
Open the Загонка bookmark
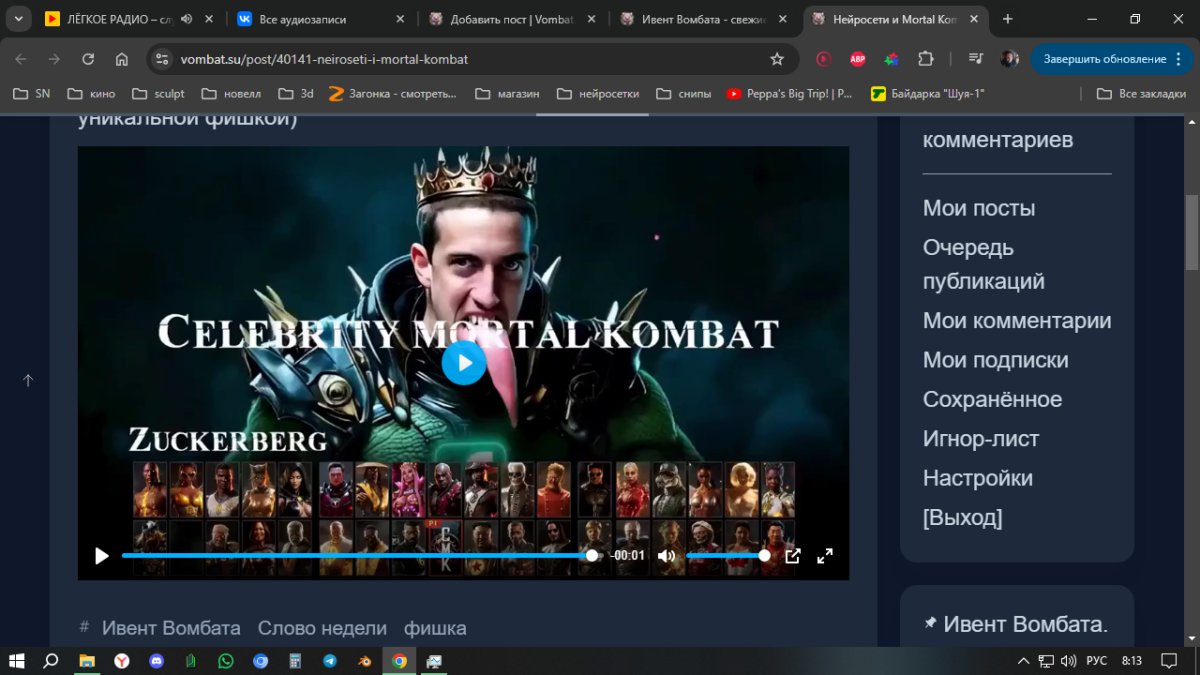coord(391,94)
